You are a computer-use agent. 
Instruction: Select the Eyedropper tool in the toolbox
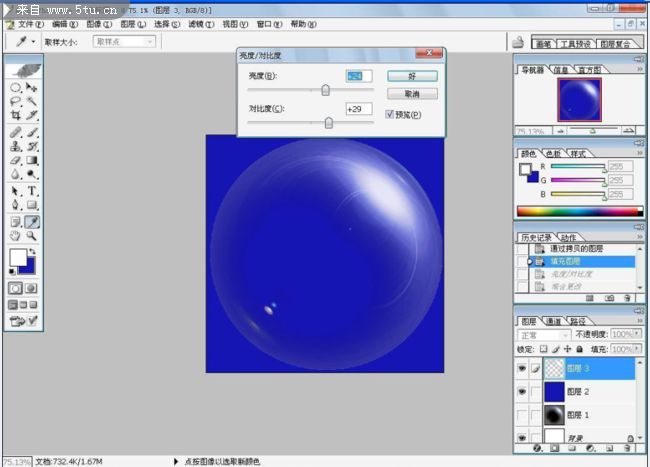32,221
